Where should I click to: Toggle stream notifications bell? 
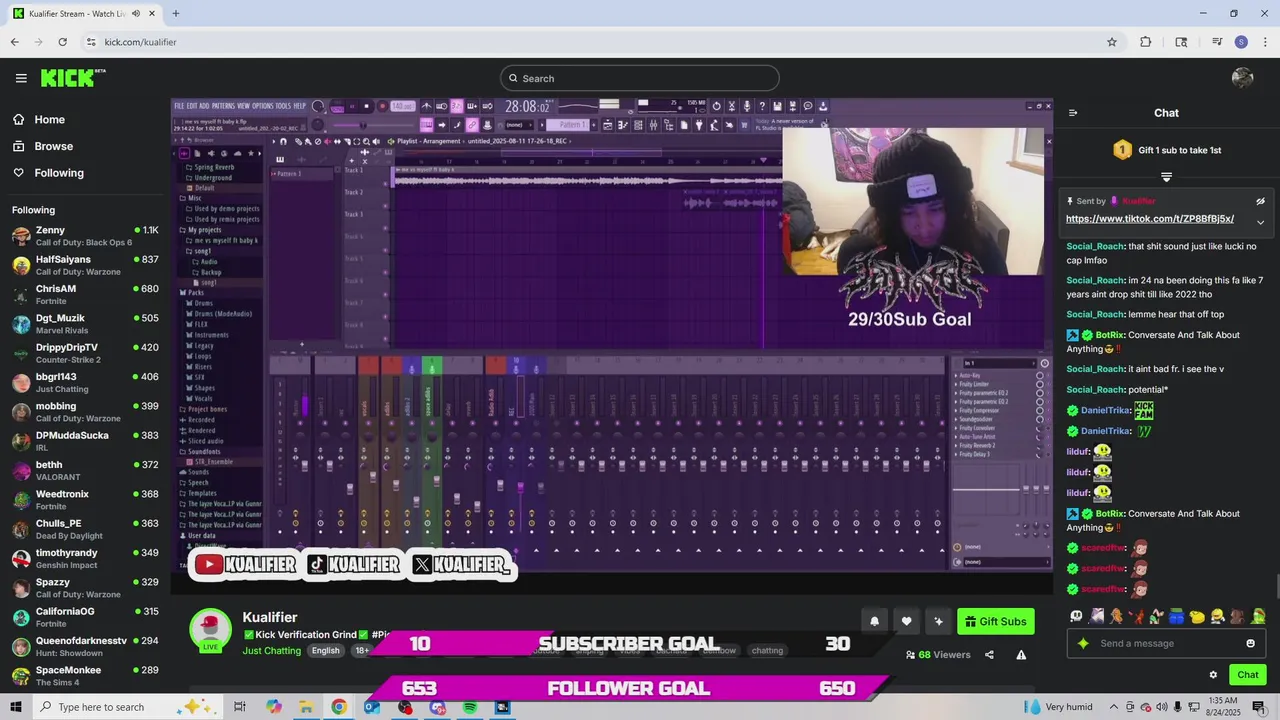(874, 621)
